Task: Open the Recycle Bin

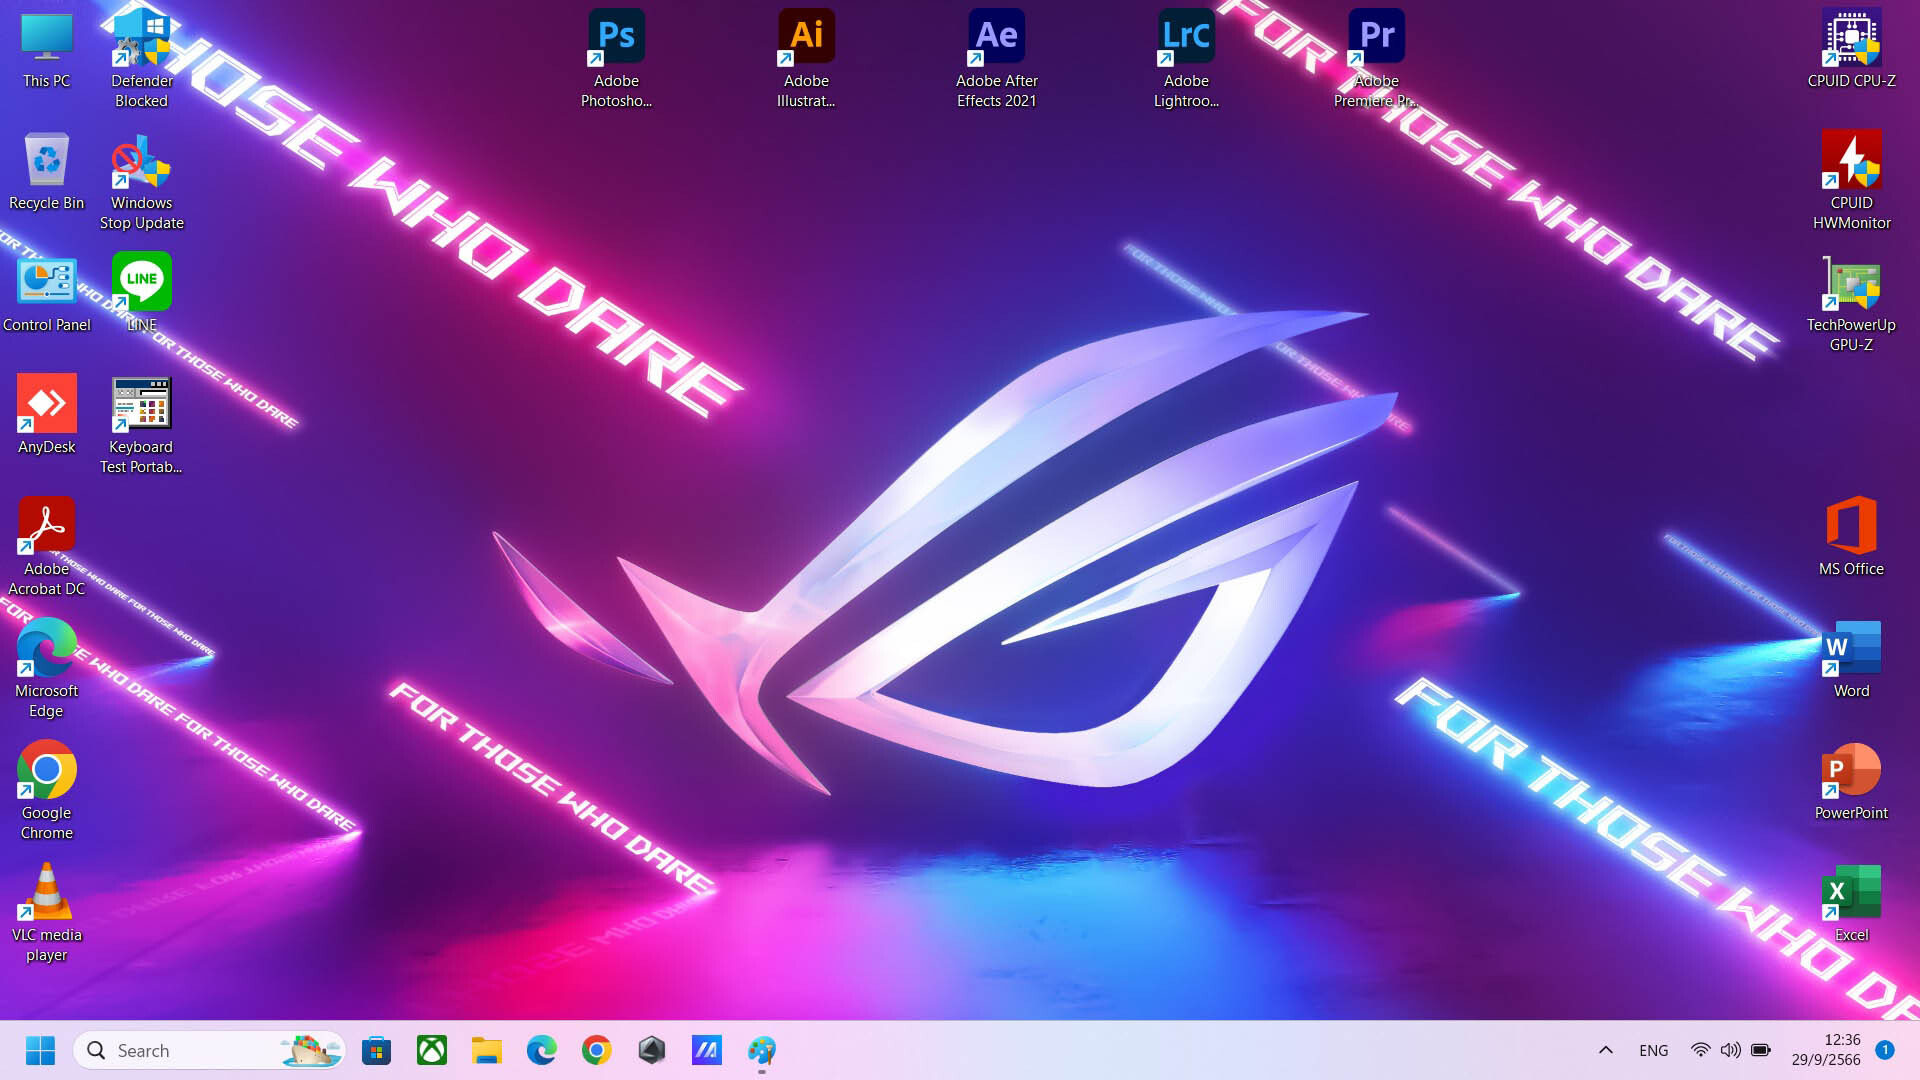Action: 46,171
